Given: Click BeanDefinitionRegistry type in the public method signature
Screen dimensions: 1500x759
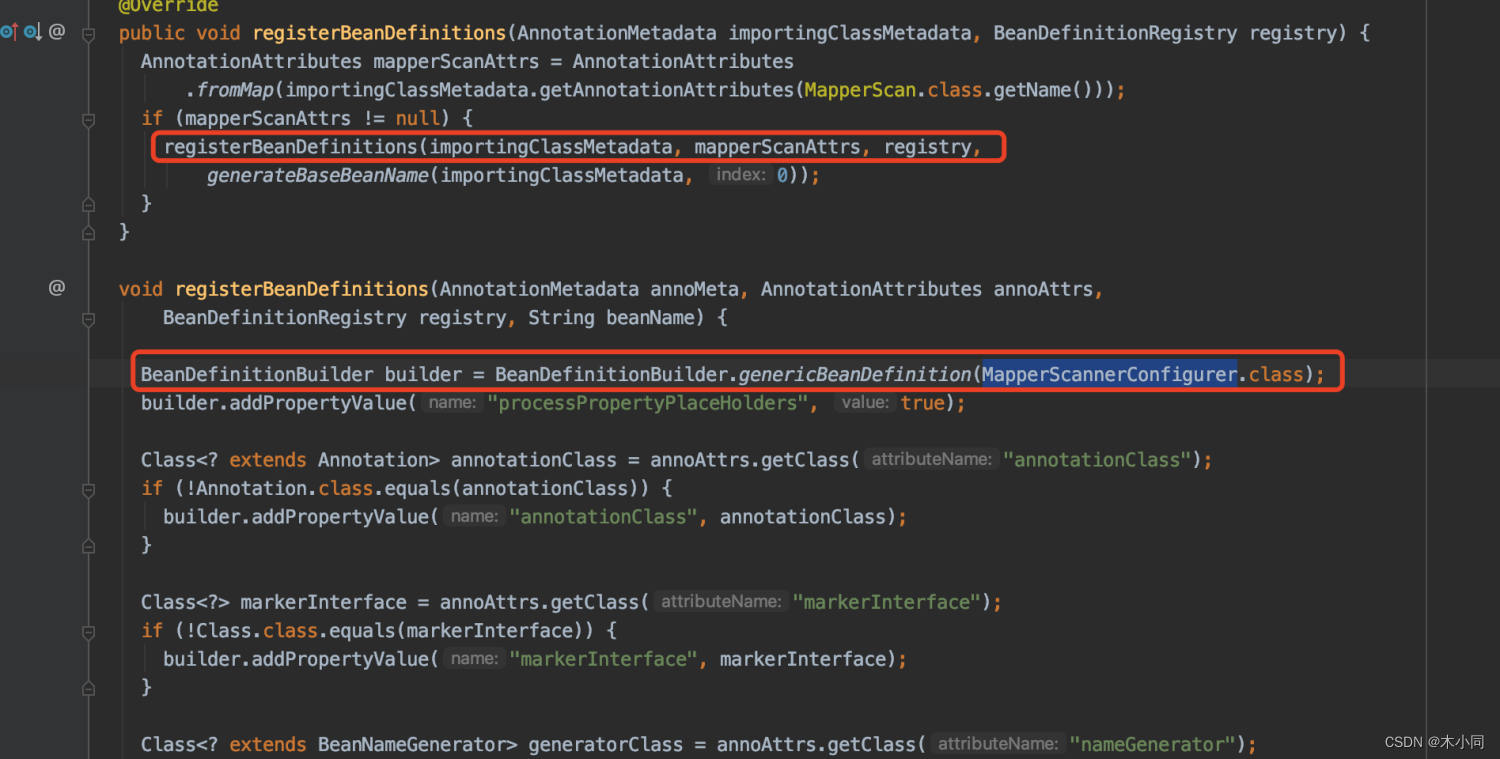Looking at the screenshot, I should 1115,33.
